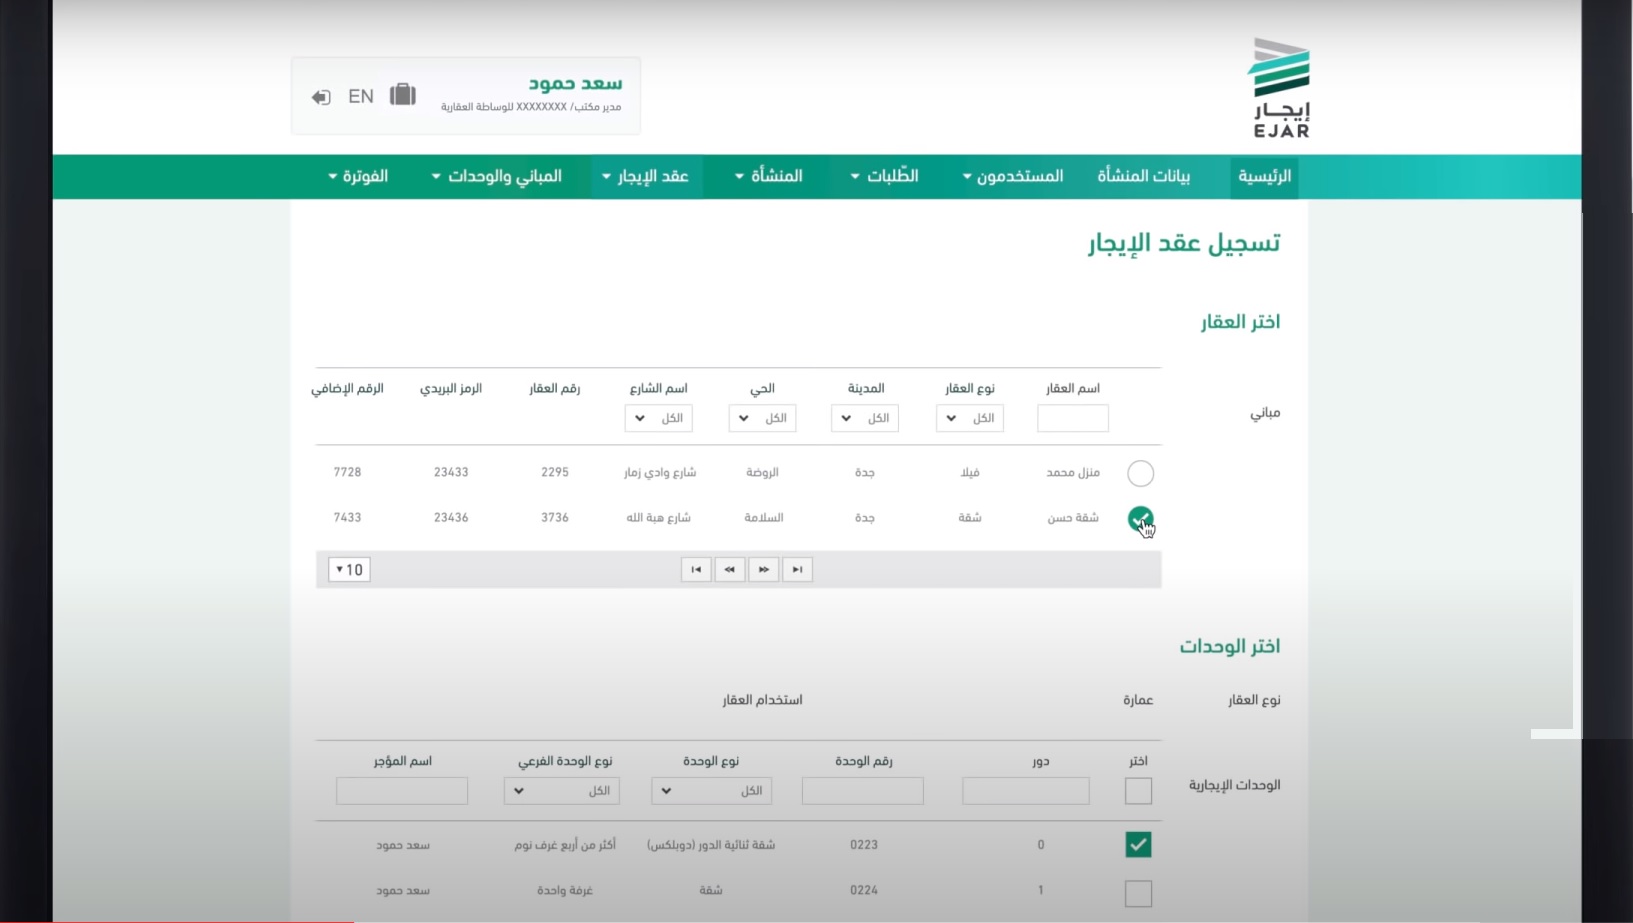Go to the previous page of buildings
The image size is (1633, 923).
tap(730, 570)
